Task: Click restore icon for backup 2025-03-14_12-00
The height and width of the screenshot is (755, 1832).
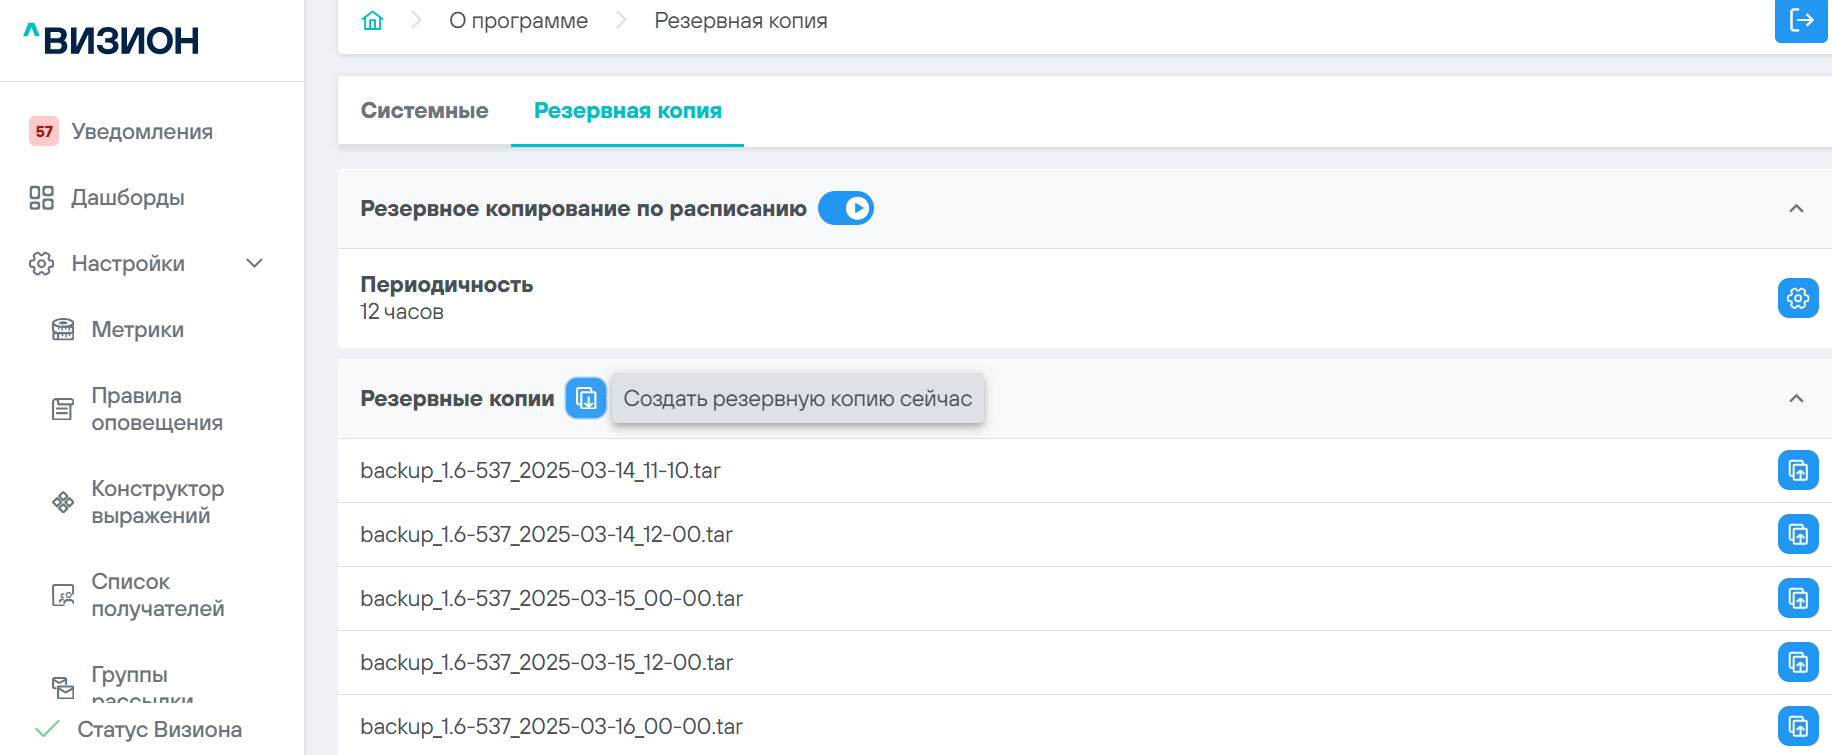Action: click(x=1797, y=534)
